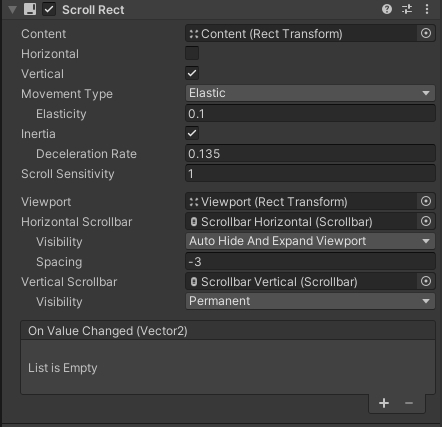Open Scroll Rect three-dot context menu
The image size is (442, 427).
(427, 9)
